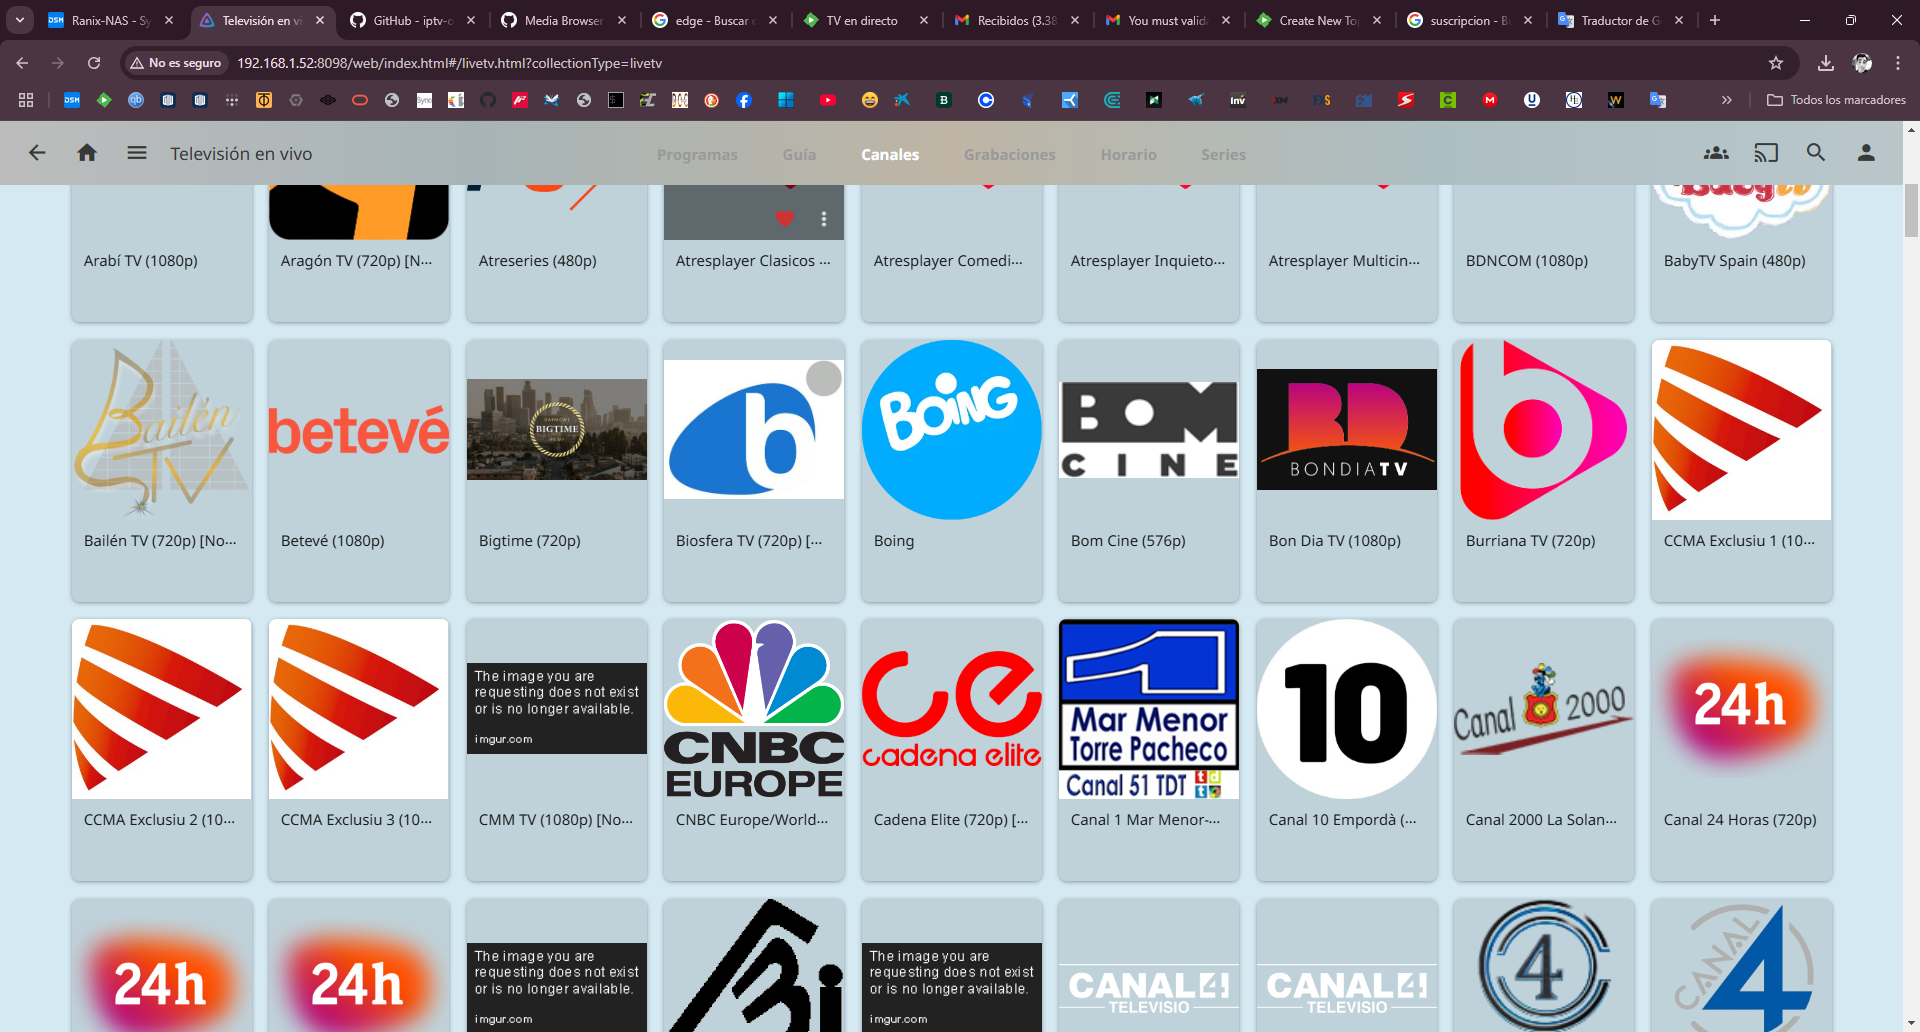Viewport: 1920px width, 1032px height.
Task: Open the CNBC Europe channel logo
Action: [x=754, y=709]
